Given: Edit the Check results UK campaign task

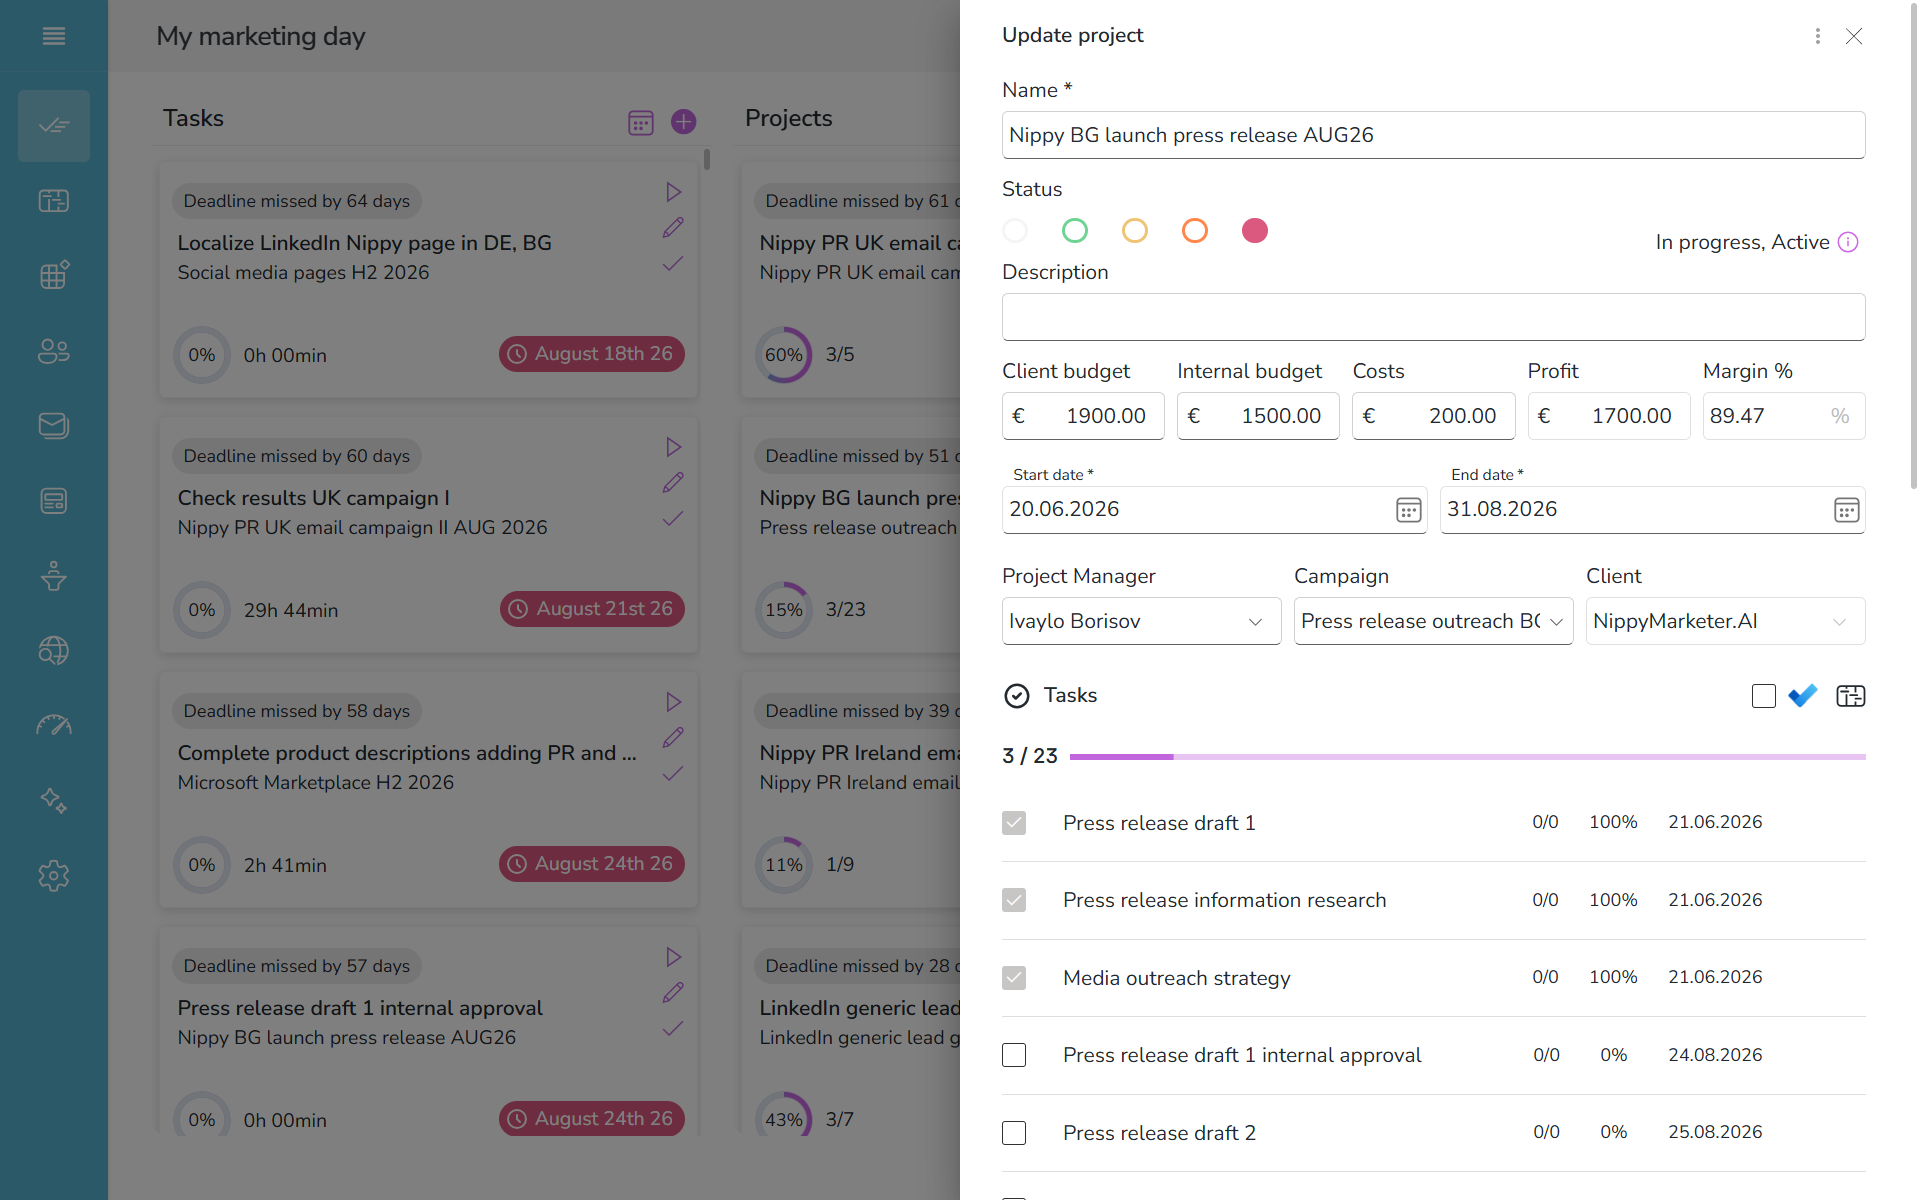Looking at the screenshot, I should point(673,483).
